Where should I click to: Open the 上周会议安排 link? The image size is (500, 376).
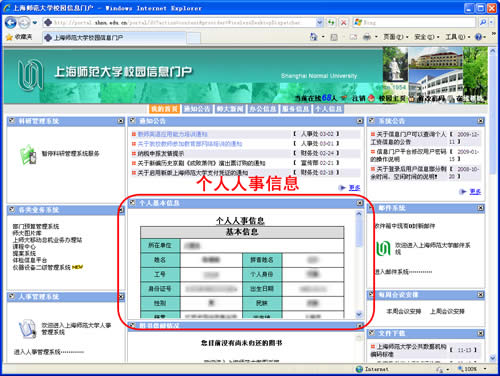pyautogui.click(x=447, y=312)
